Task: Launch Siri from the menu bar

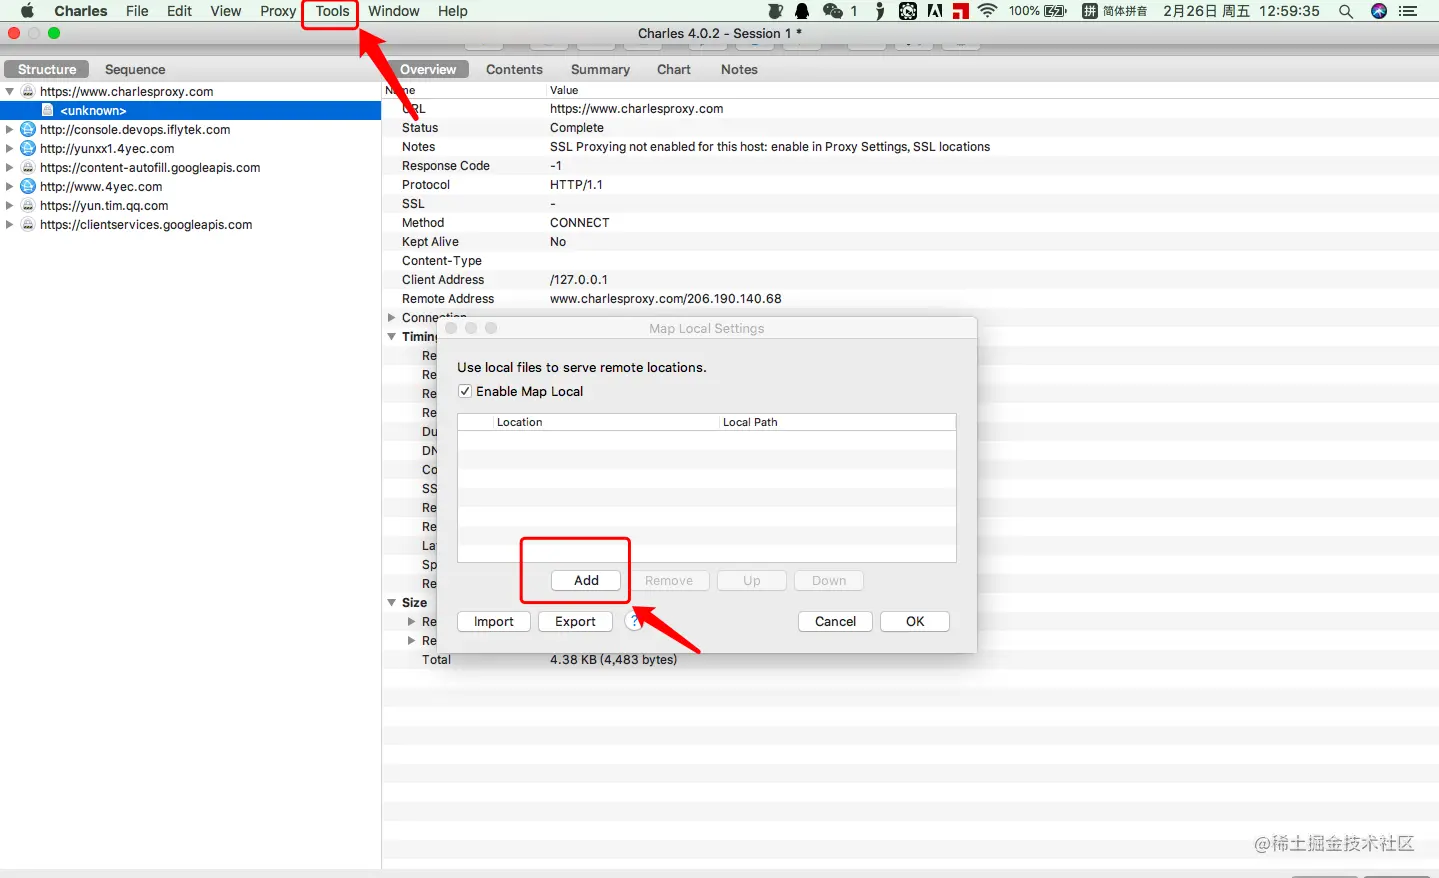Action: [x=1379, y=11]
